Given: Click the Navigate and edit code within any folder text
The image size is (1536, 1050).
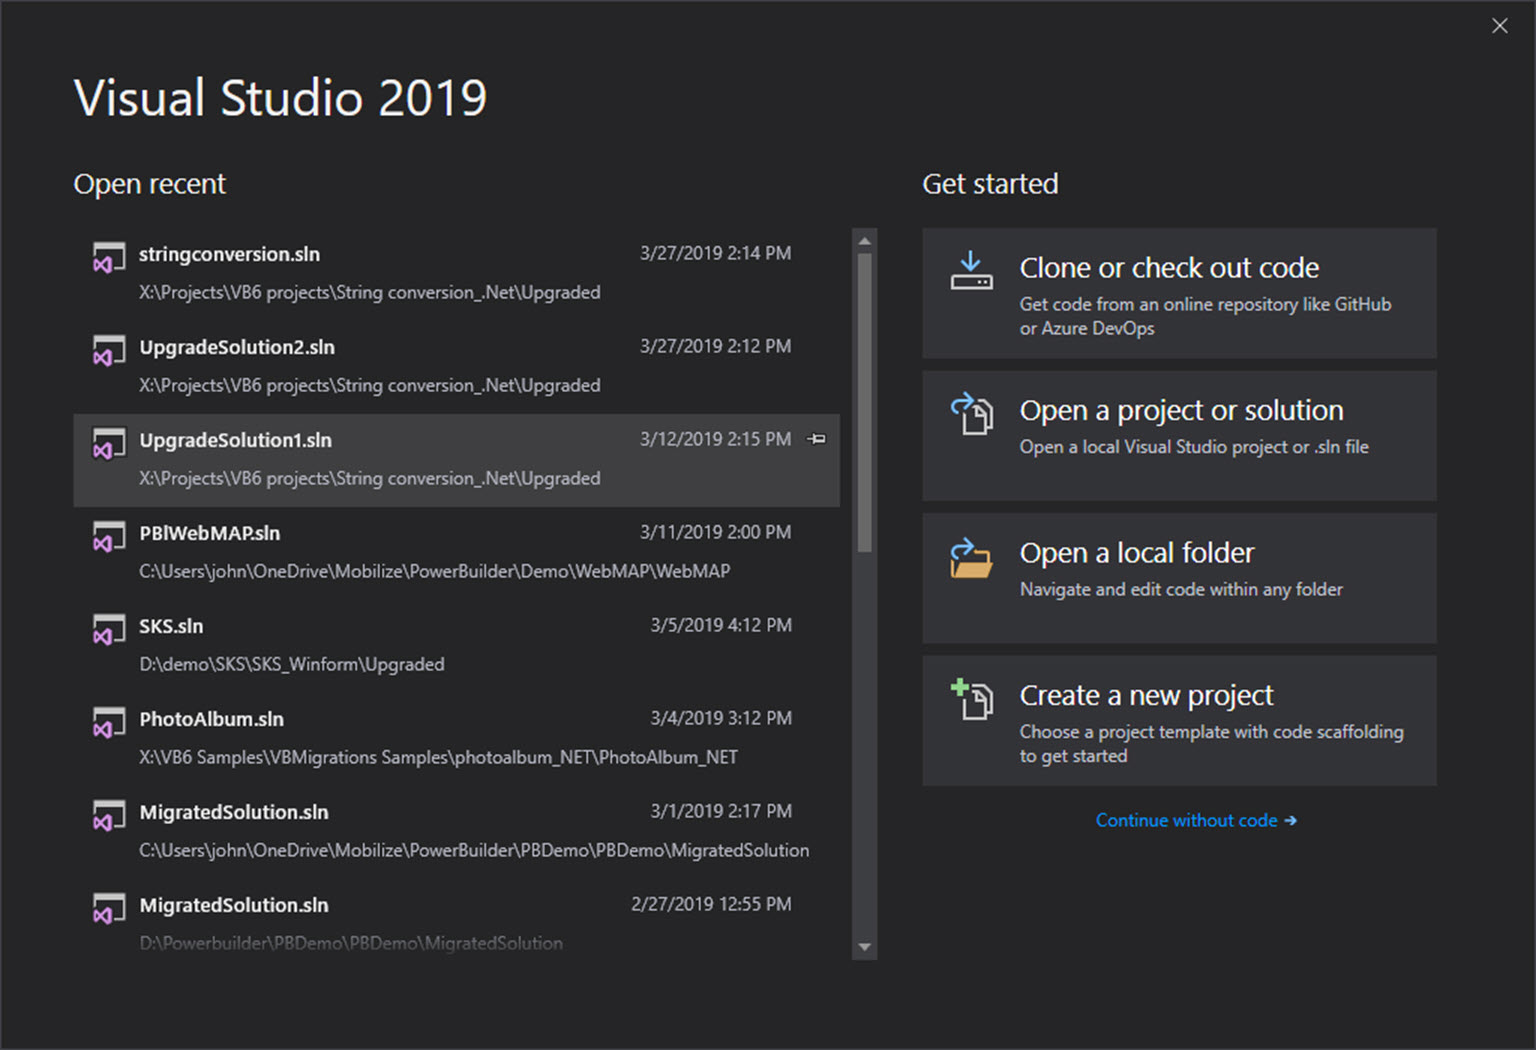Looking at the screenshot, I should pyautogui.click(x=1181, y=589).
